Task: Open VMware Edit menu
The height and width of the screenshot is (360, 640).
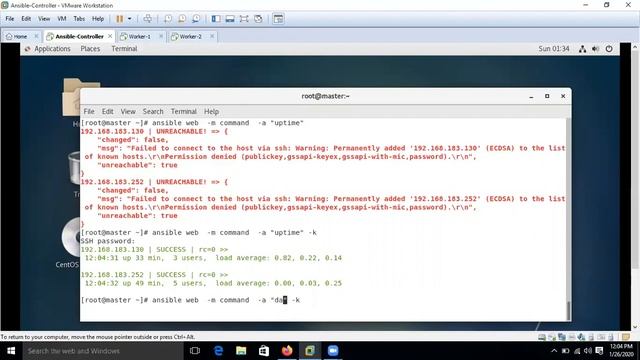Action: [x=26, y=19]
